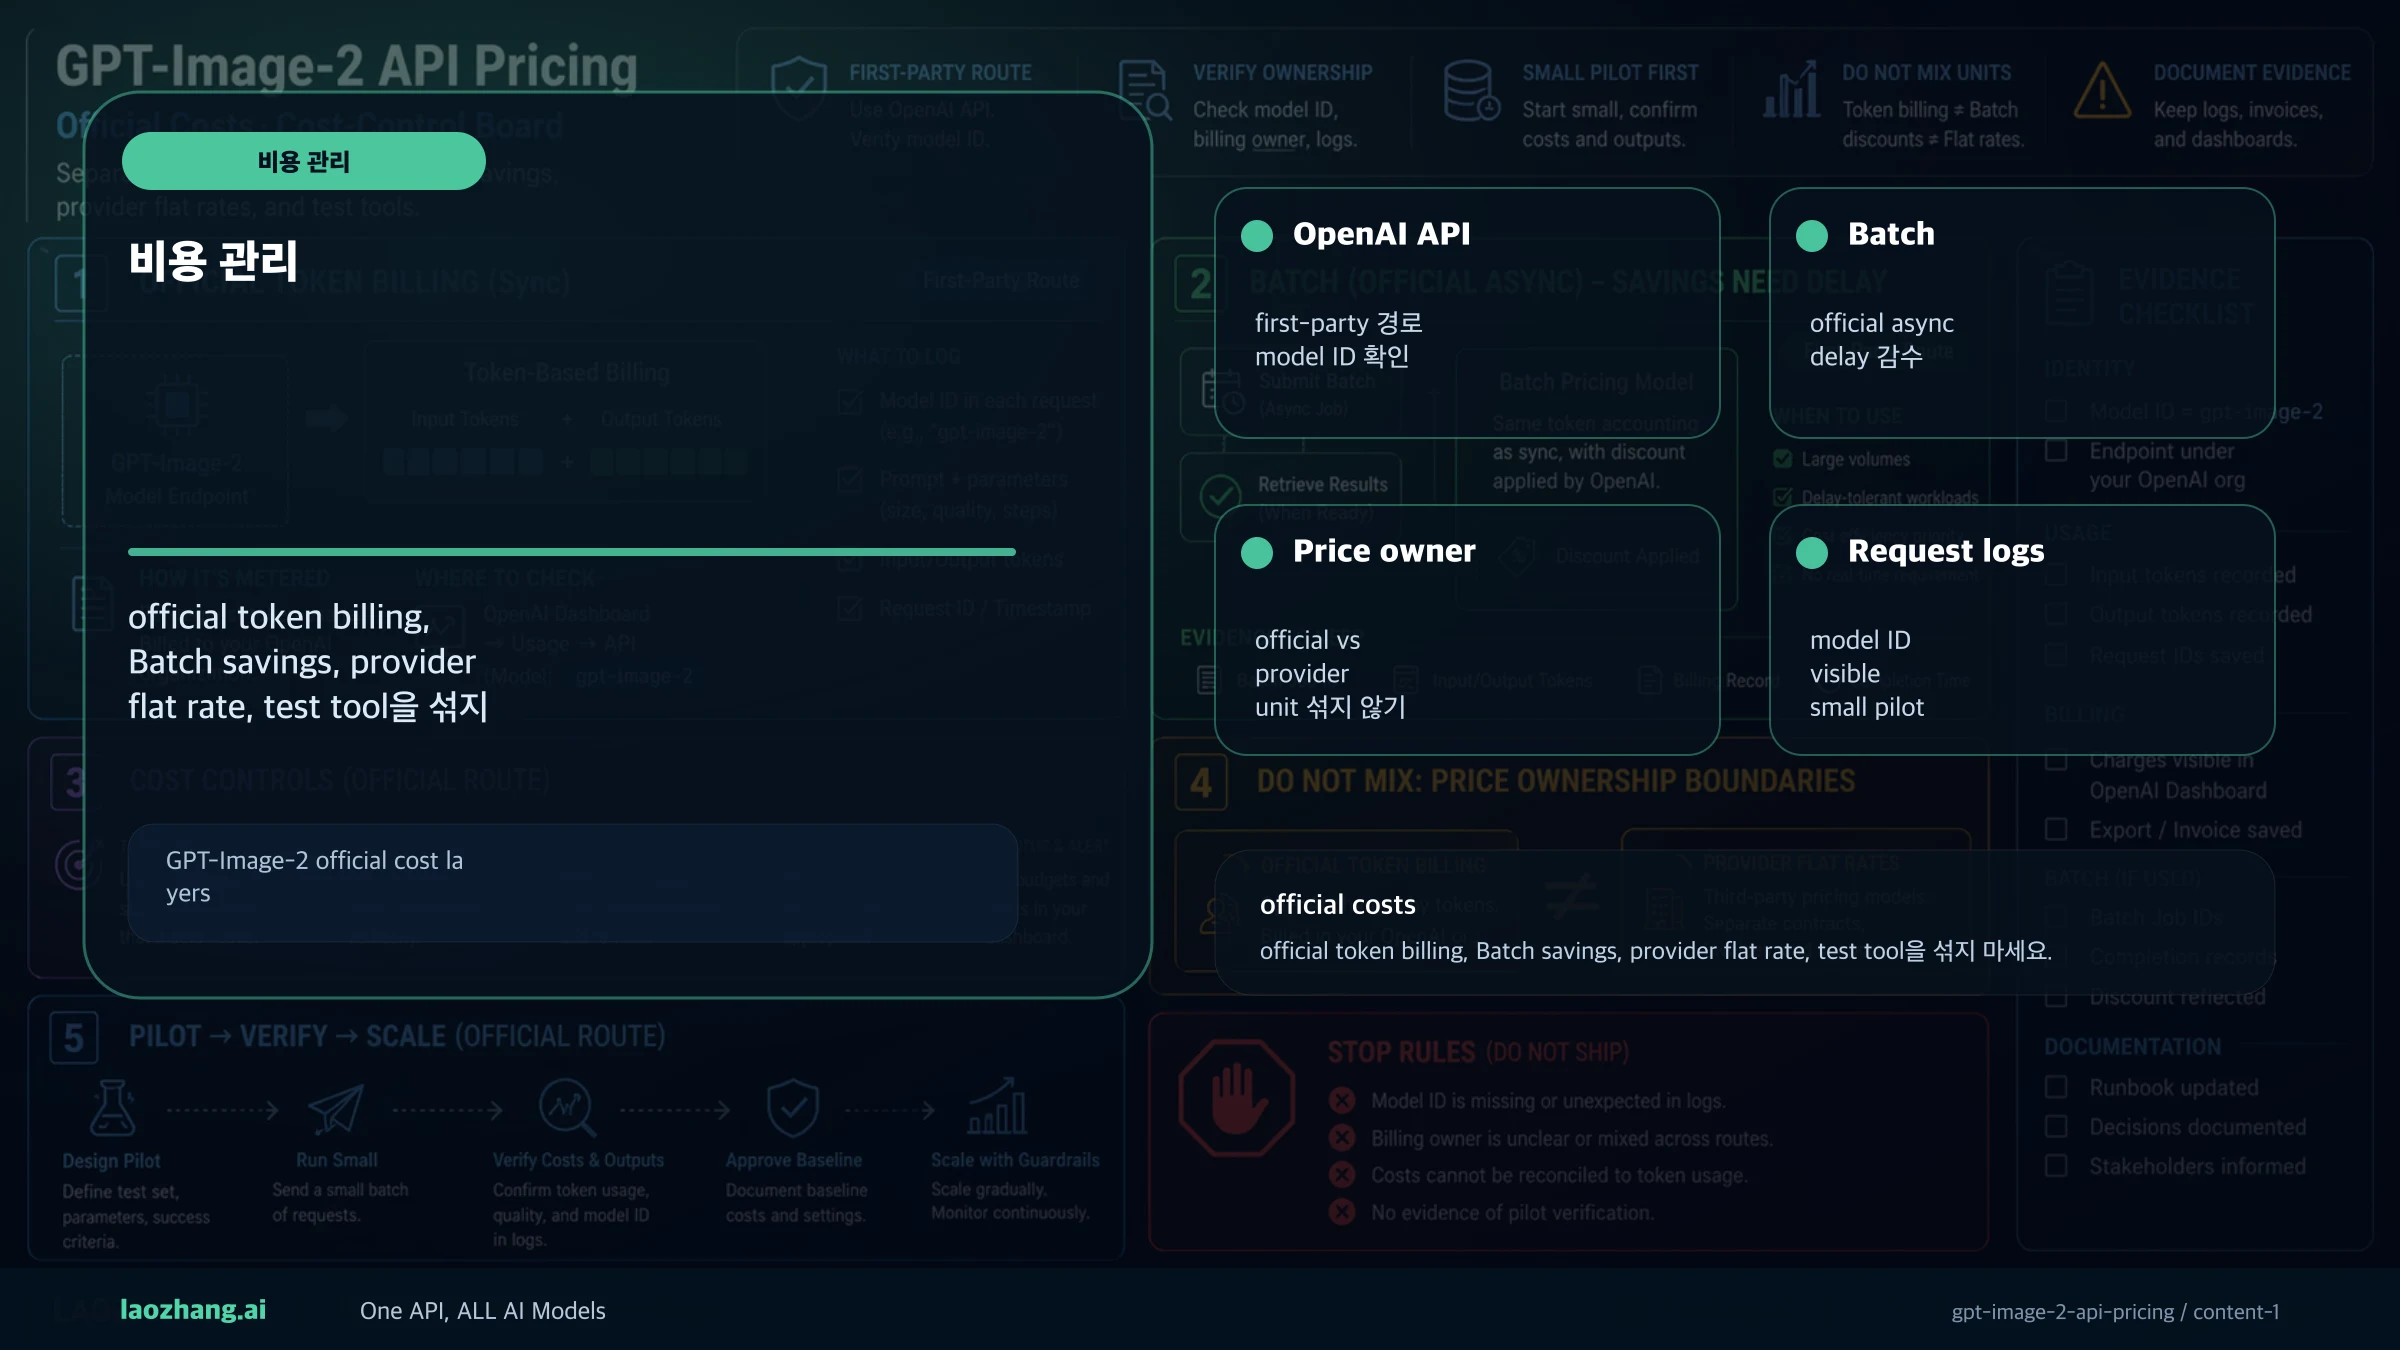This screenshot has height=1350, width=2400.
Task: Click the Approve Baseline shield-check icon
Action: tap(793, 1108)
